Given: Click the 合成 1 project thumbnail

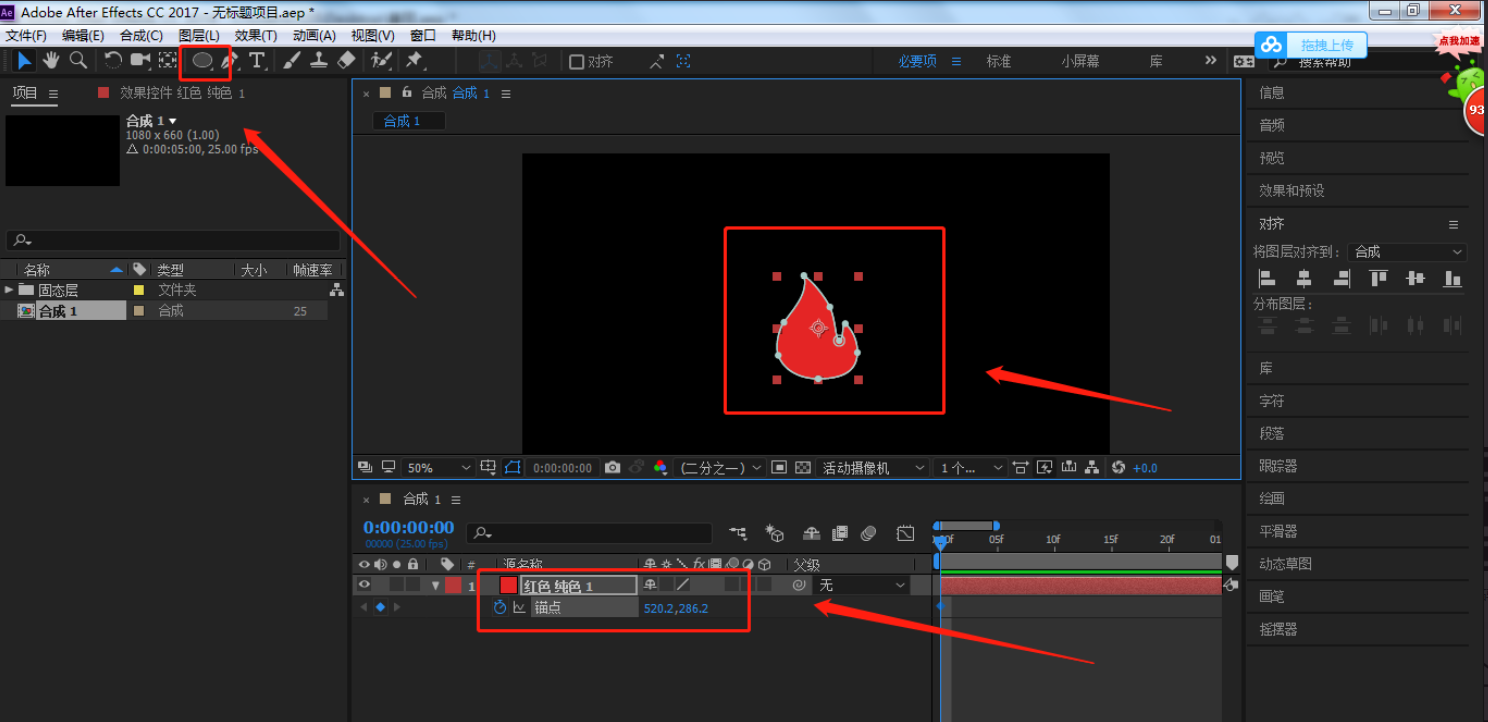Looking at the screenshot, I should (x=62, y=150).
